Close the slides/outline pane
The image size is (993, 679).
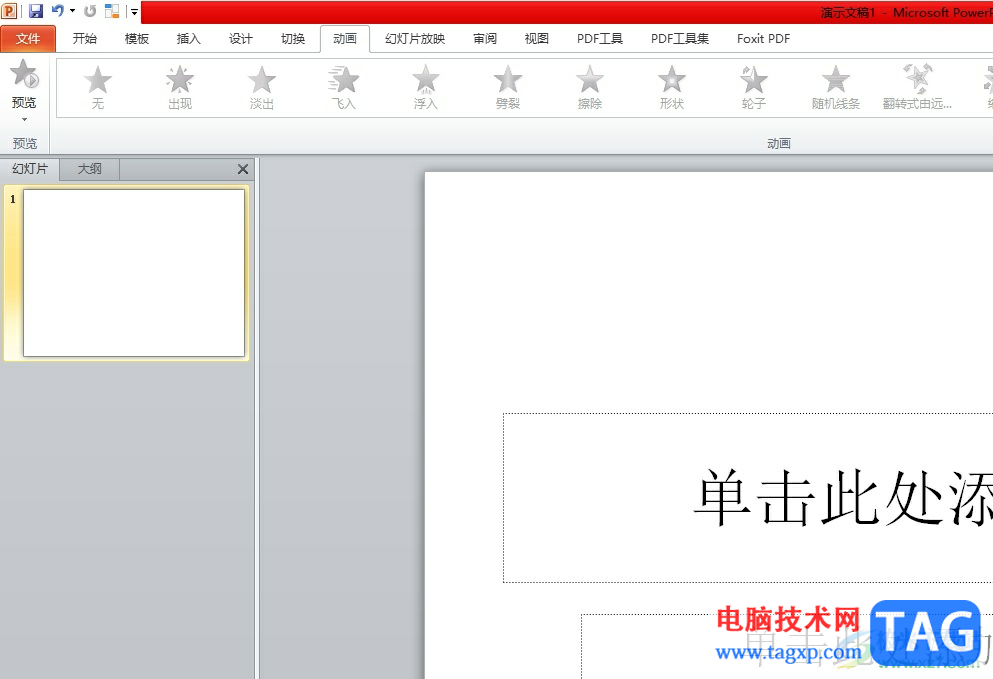243,169
